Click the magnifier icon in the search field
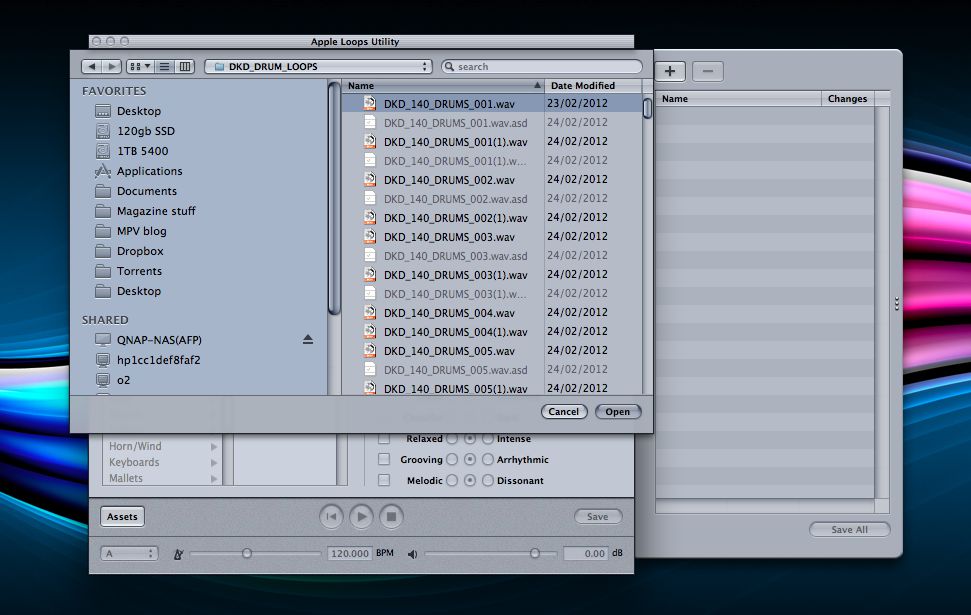This screenshot has width=971, height=615. [449, 66]
